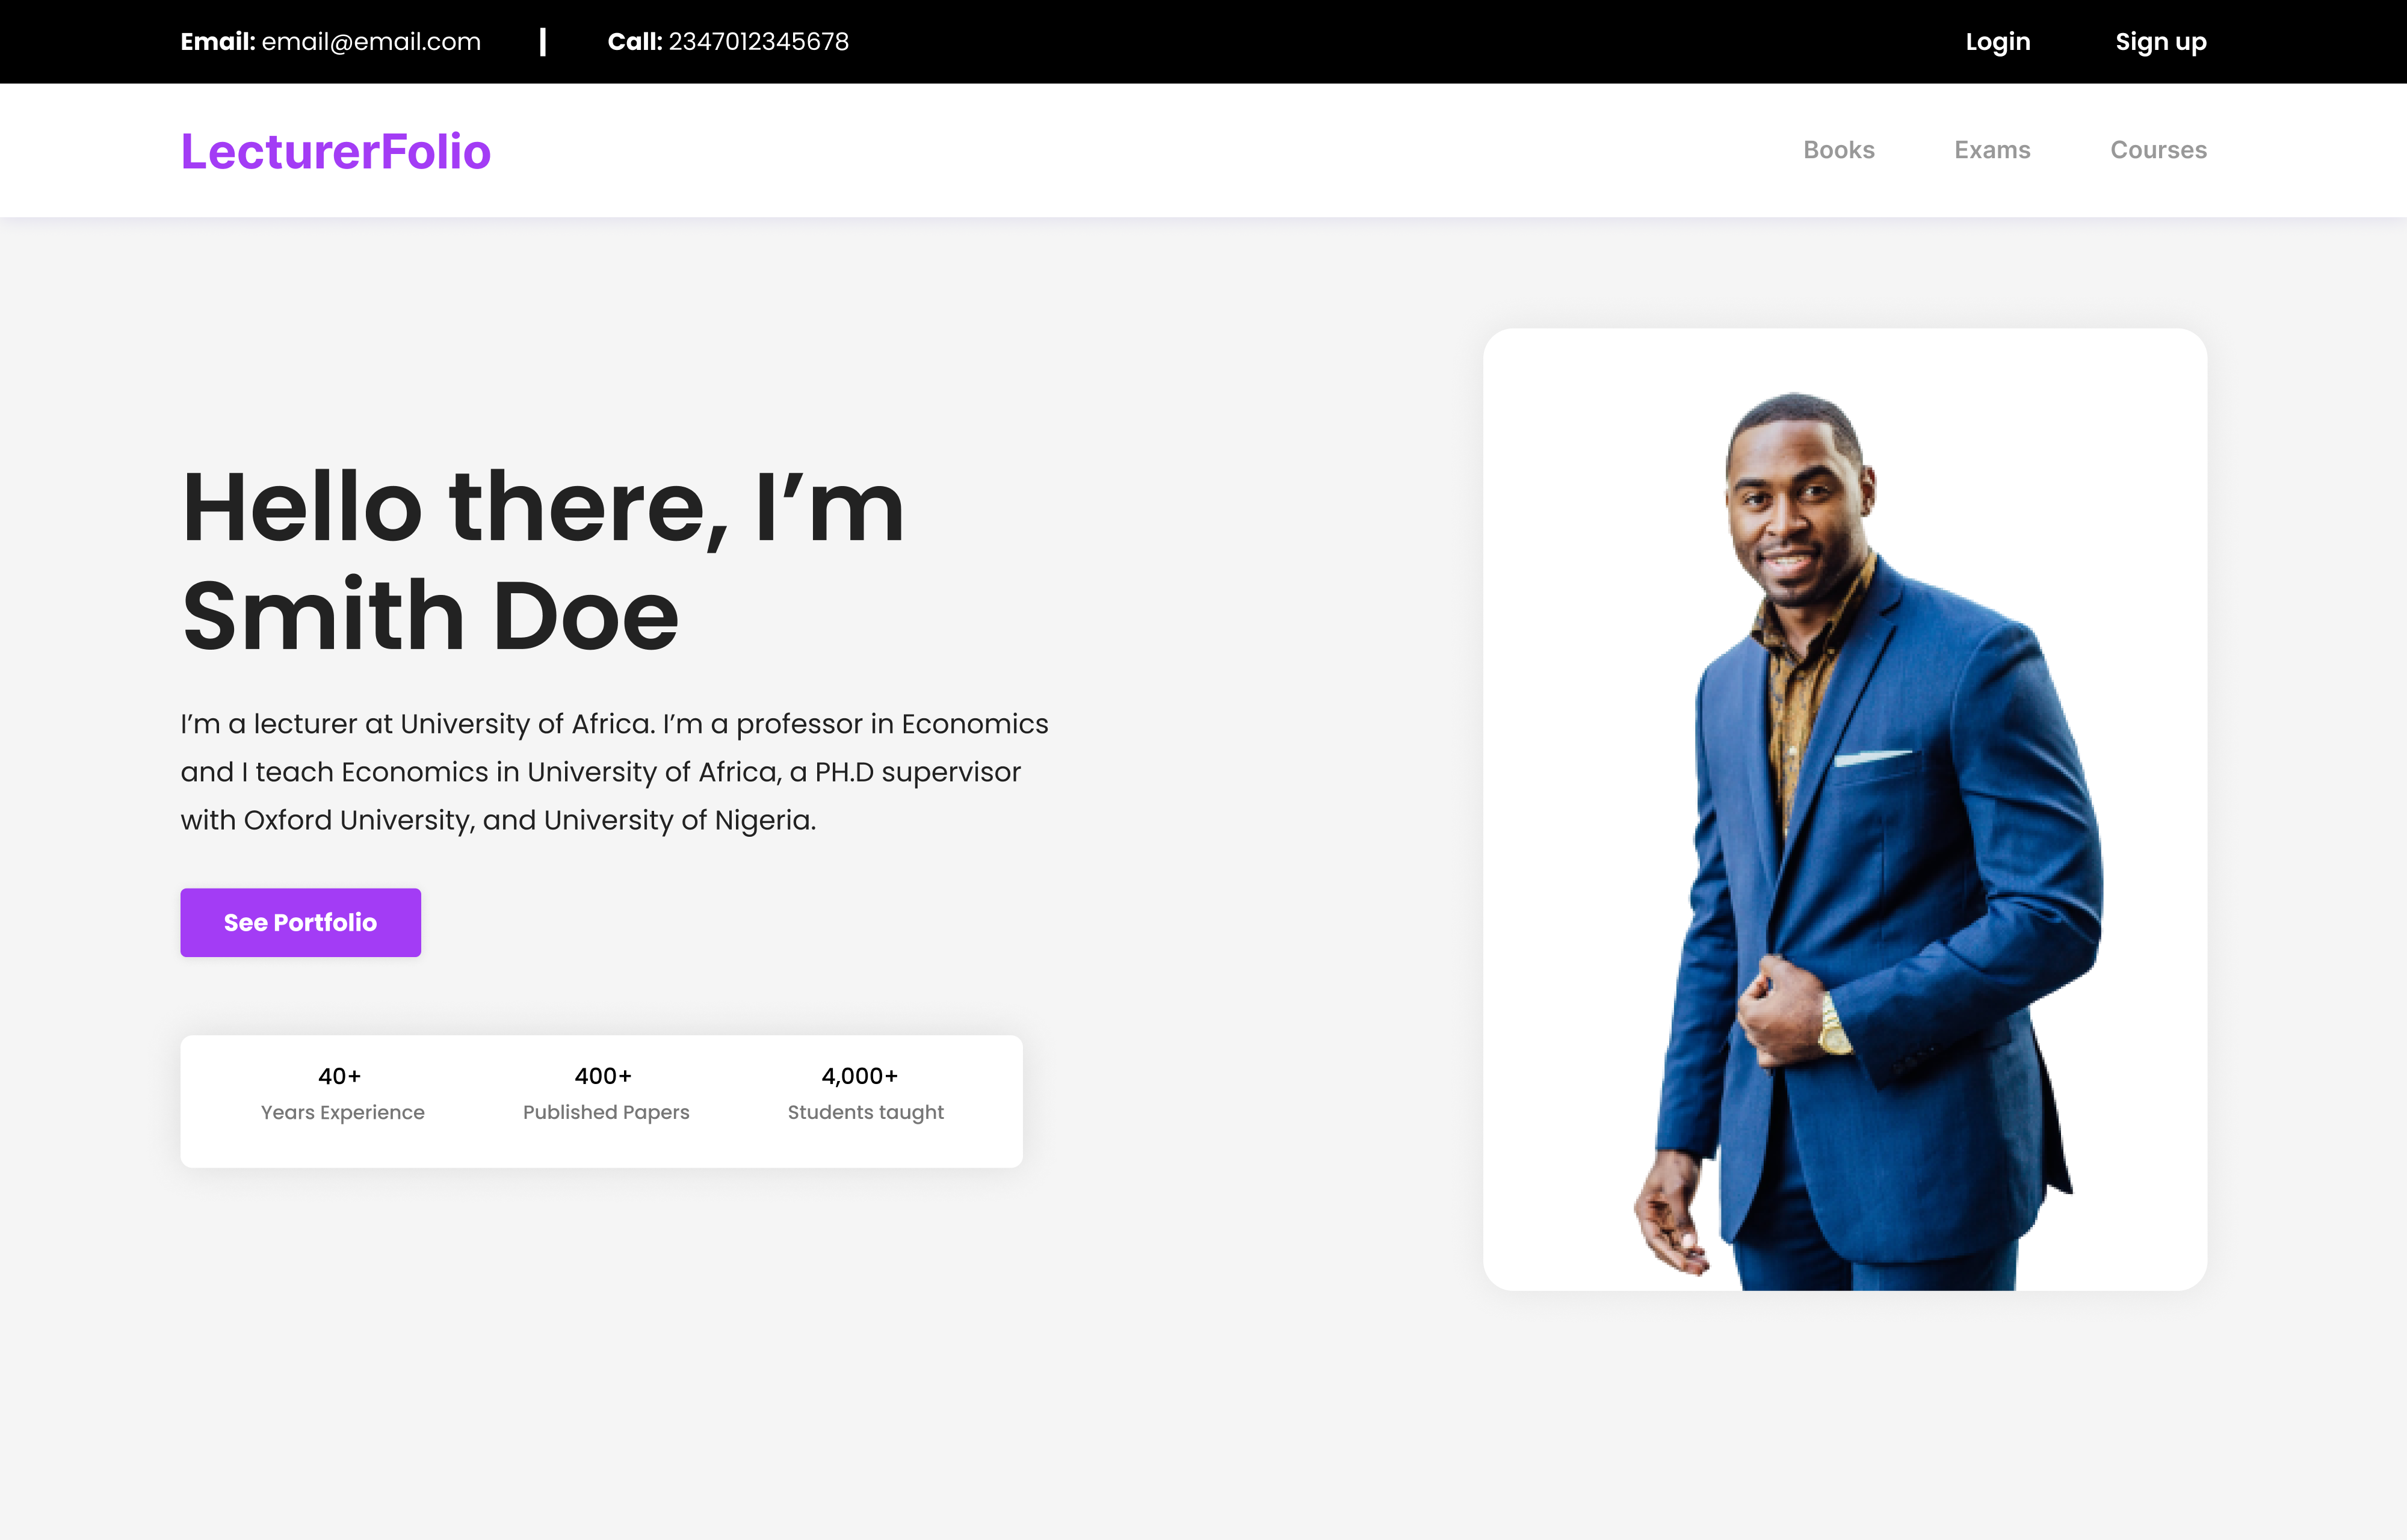2407x1540 pixels.
Task: Open the Exams menu item
Action: [1992, 150]
